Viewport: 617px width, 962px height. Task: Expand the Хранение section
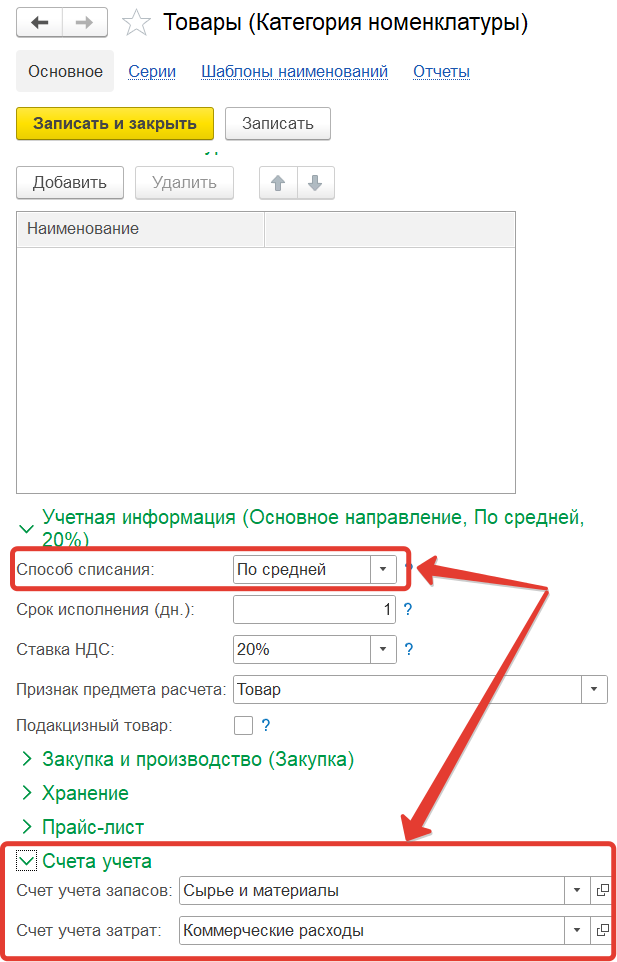(26, 793)
